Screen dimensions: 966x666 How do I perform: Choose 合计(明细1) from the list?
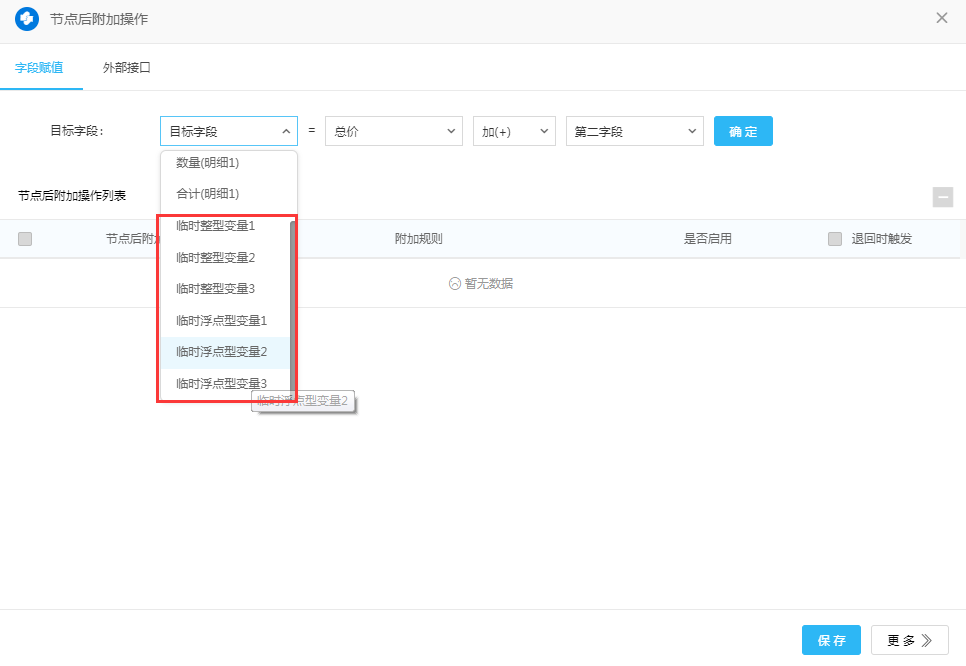point(208,193)
